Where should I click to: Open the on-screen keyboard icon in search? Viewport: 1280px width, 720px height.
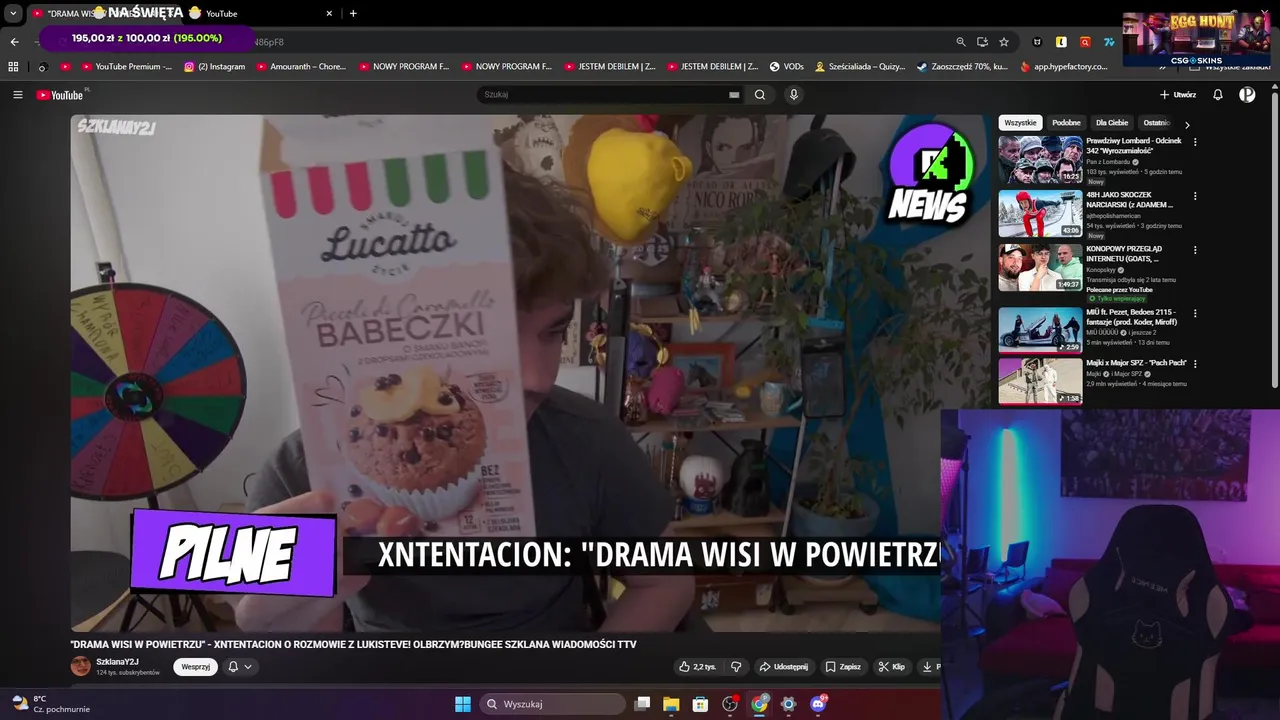click(734, 95)
